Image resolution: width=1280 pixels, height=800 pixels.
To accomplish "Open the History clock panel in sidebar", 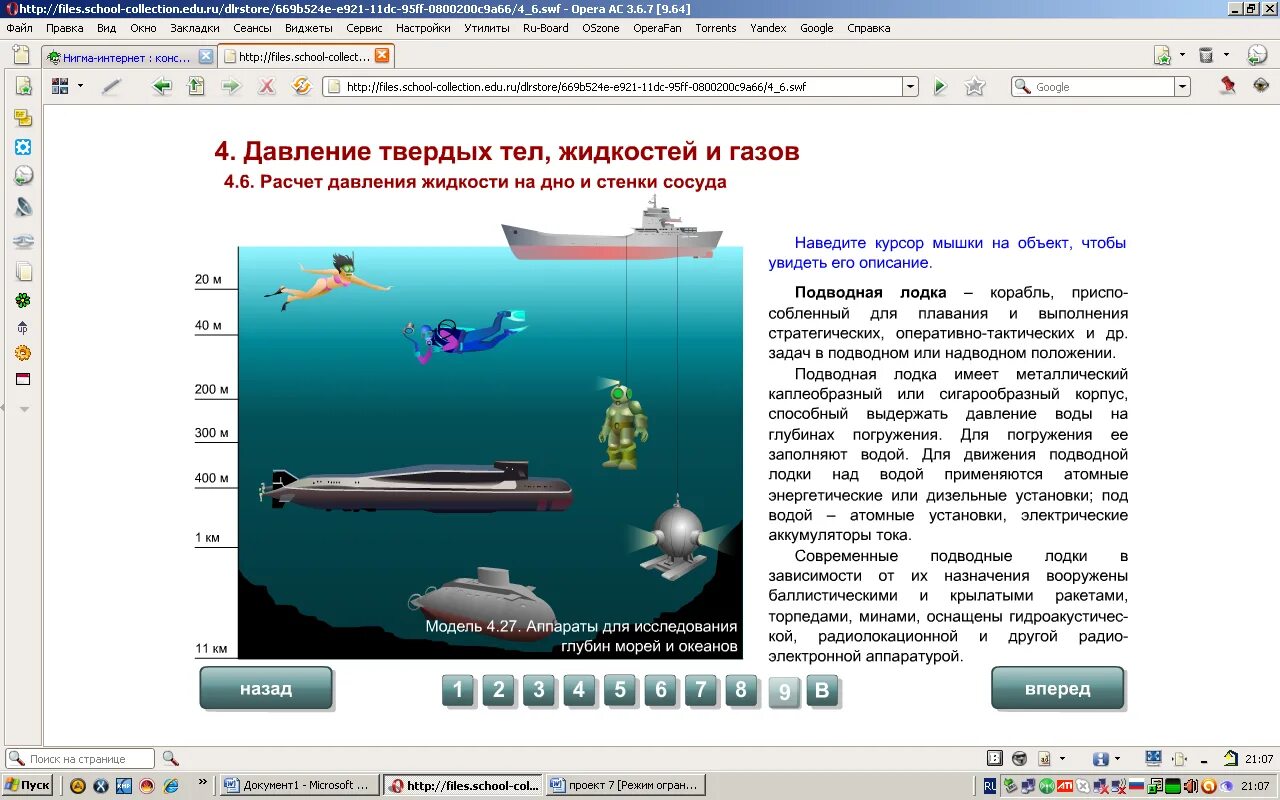I will tap(23, 176).
